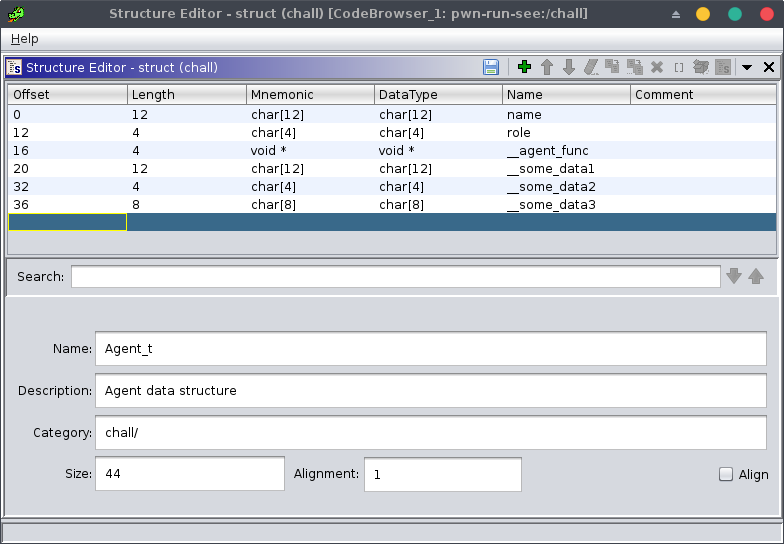Viewport: 784px width, 544px height.
Task: Toggle the Align checkbox
Action: pyautogui.click(x=726, y=475)
